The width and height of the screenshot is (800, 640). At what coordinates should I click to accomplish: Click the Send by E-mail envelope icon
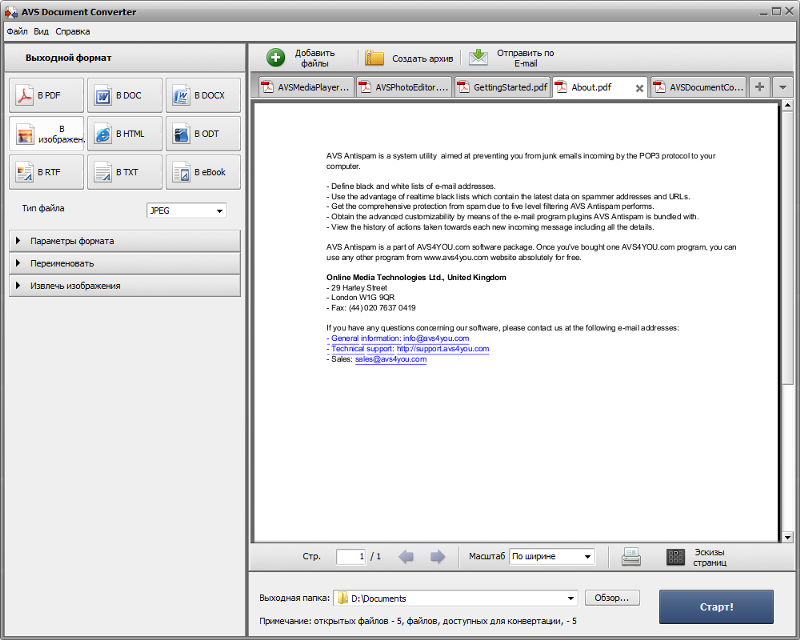tap(478, 57)
